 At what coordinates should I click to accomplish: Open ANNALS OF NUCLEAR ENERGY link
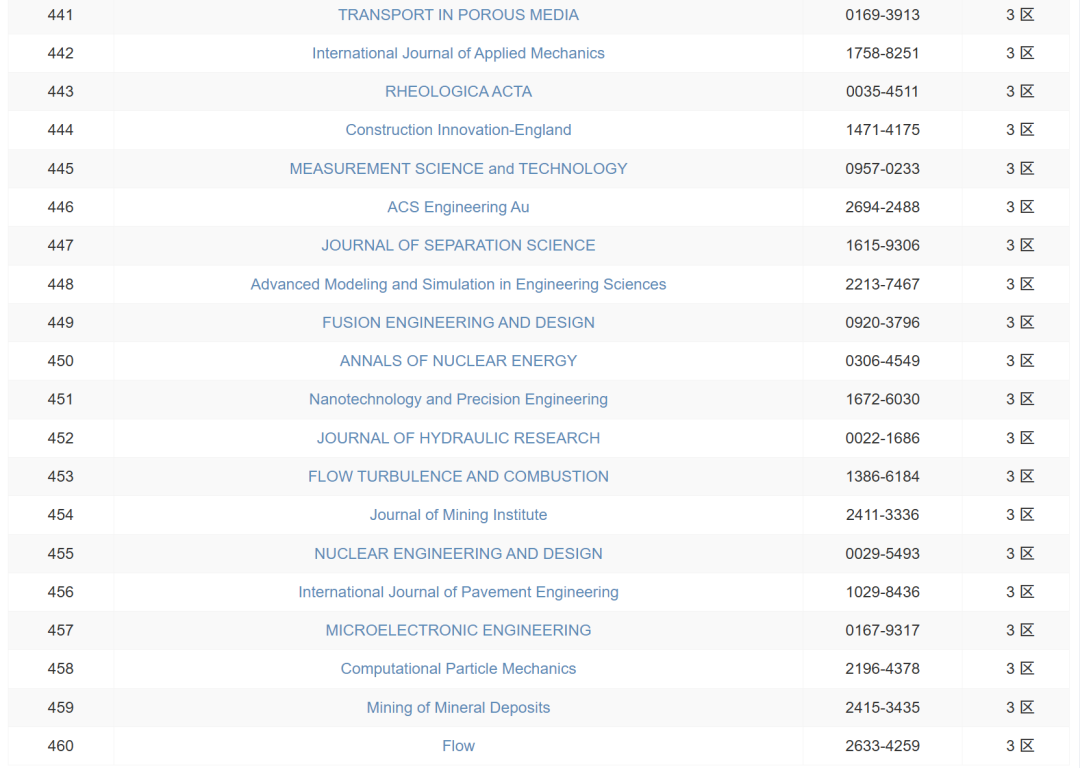[x=458, y=361]
